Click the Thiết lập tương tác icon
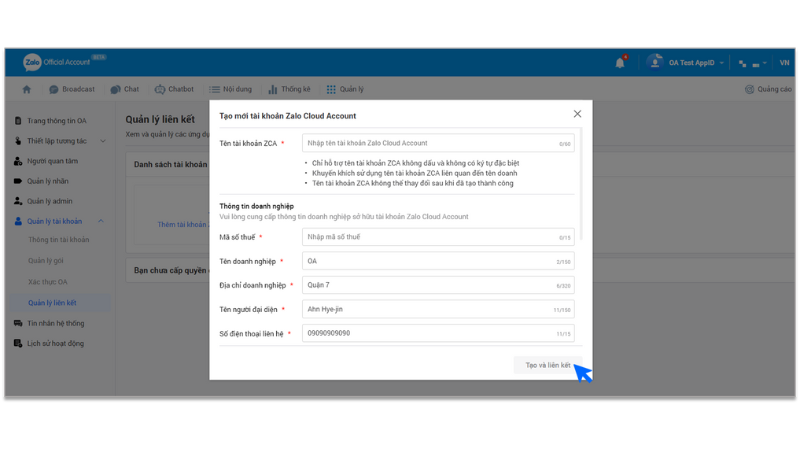 tap(18, 141)
